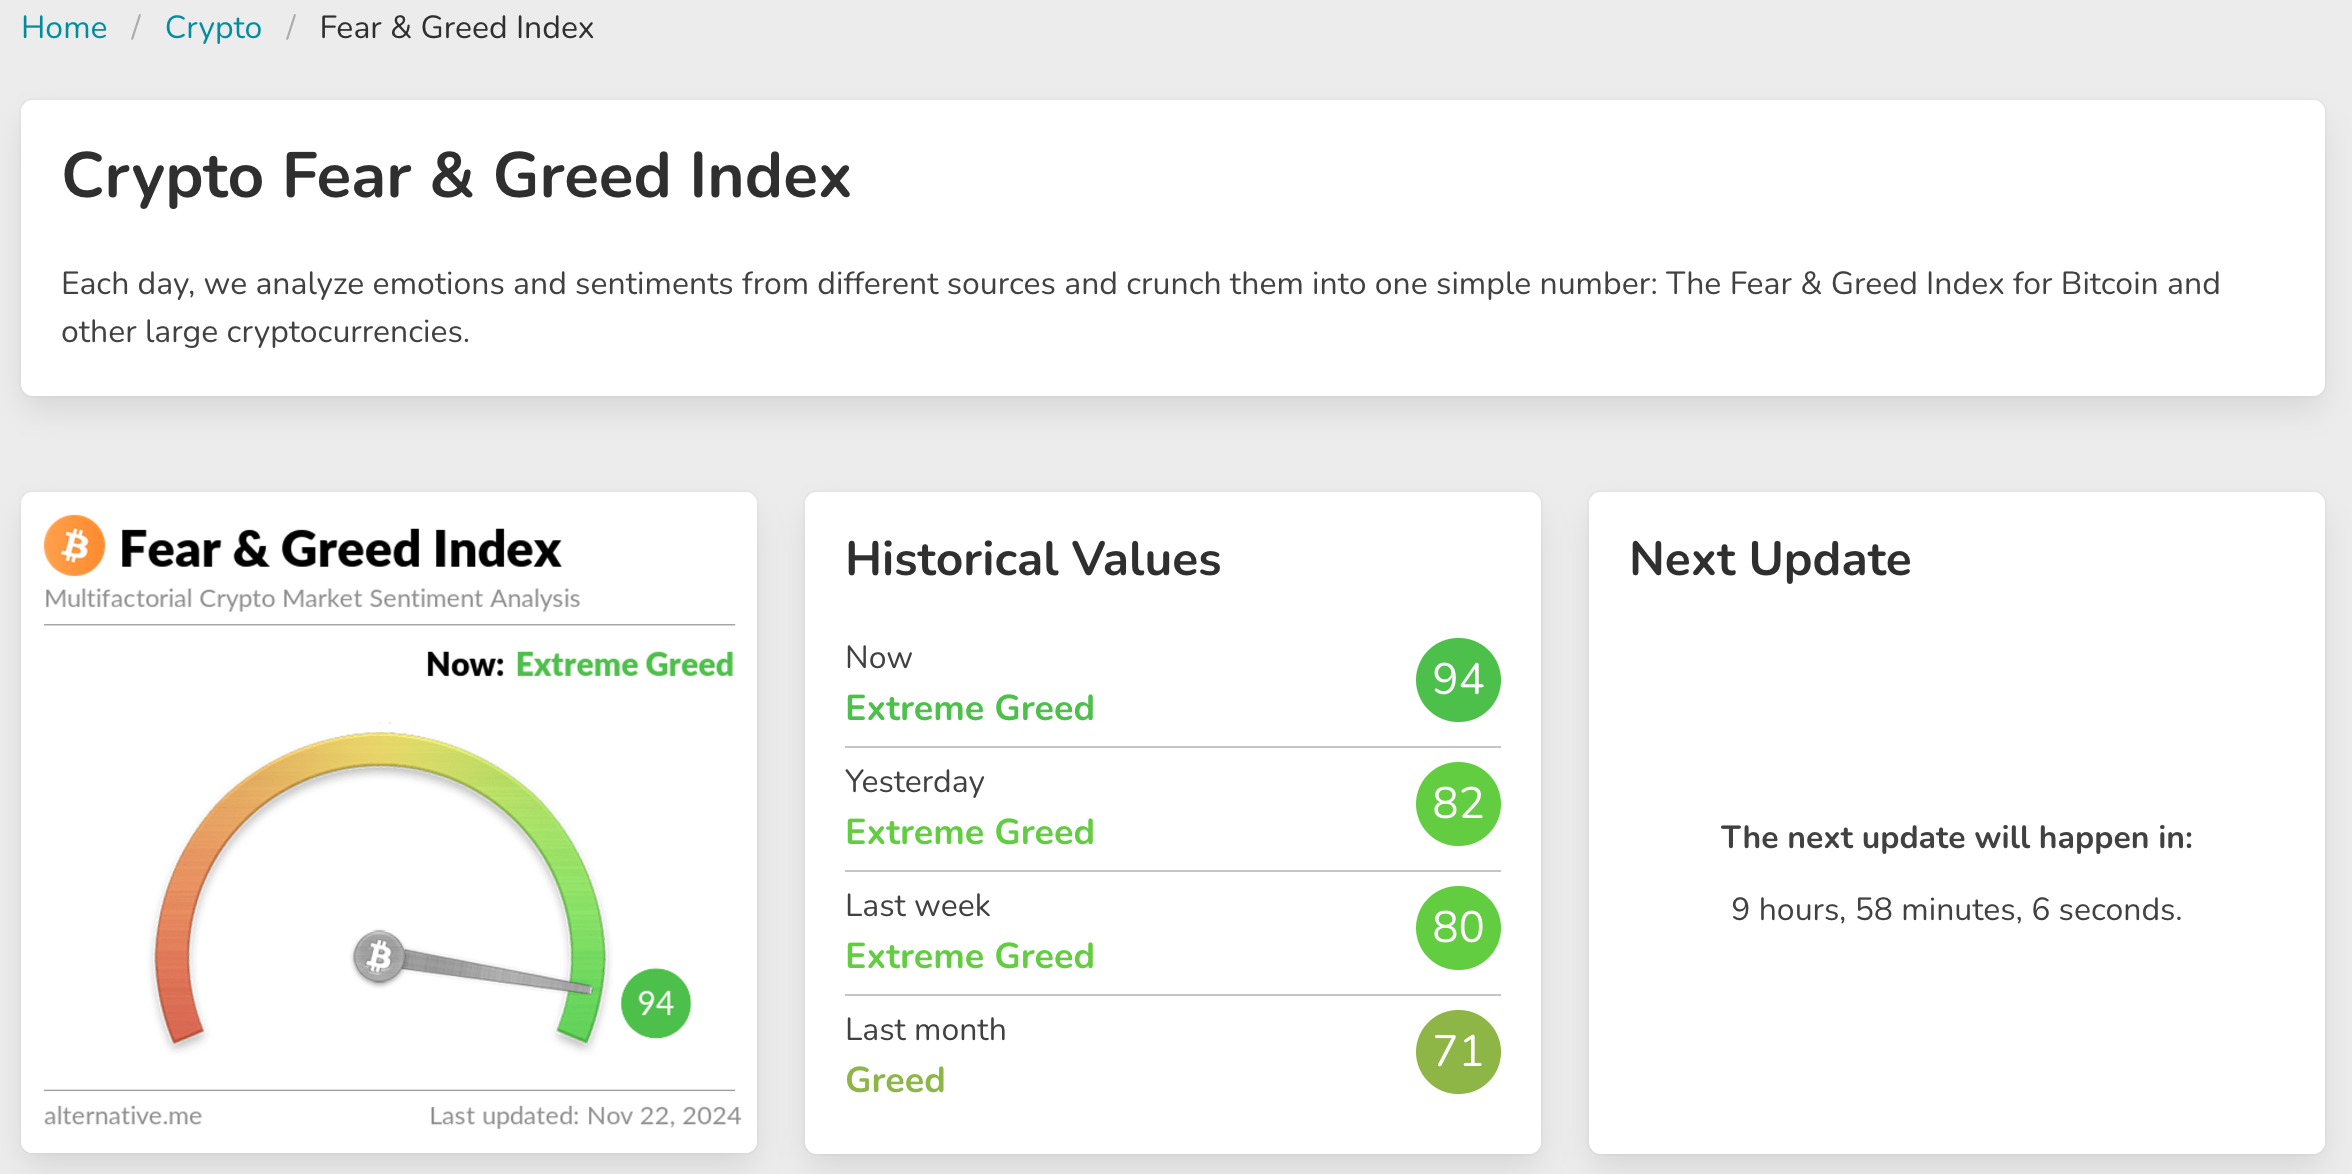Image resolution: width=2352 pixels, height=1174 pixels.
Task: Click the Crypto Fear & Greed Index title
Action: [x=456, y=176]
